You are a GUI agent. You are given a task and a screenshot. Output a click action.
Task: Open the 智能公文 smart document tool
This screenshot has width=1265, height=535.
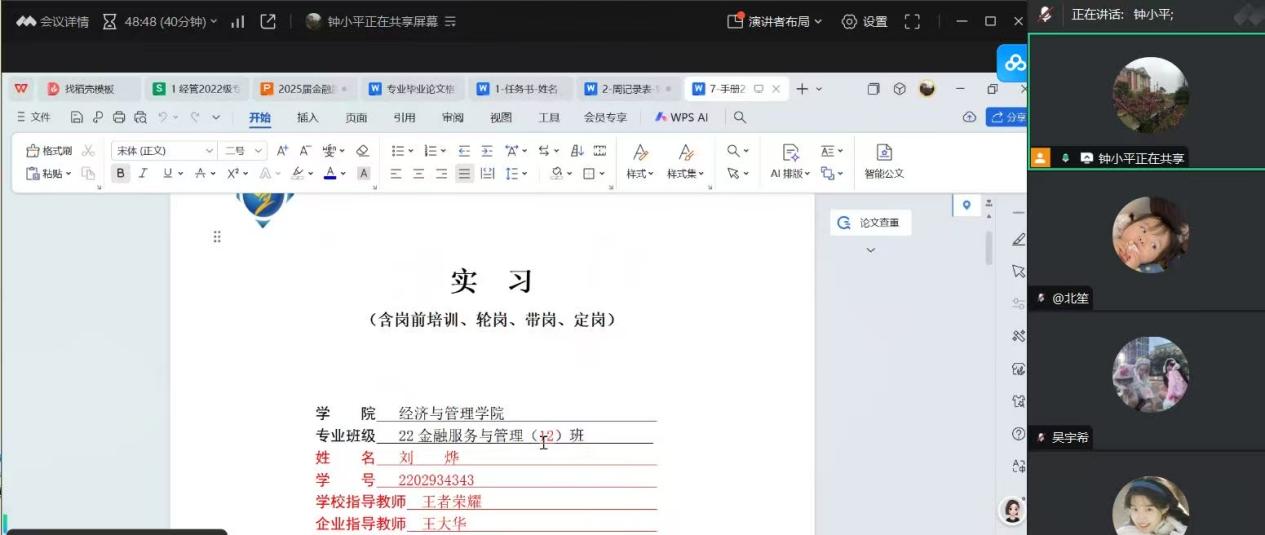tap(884, 161)
